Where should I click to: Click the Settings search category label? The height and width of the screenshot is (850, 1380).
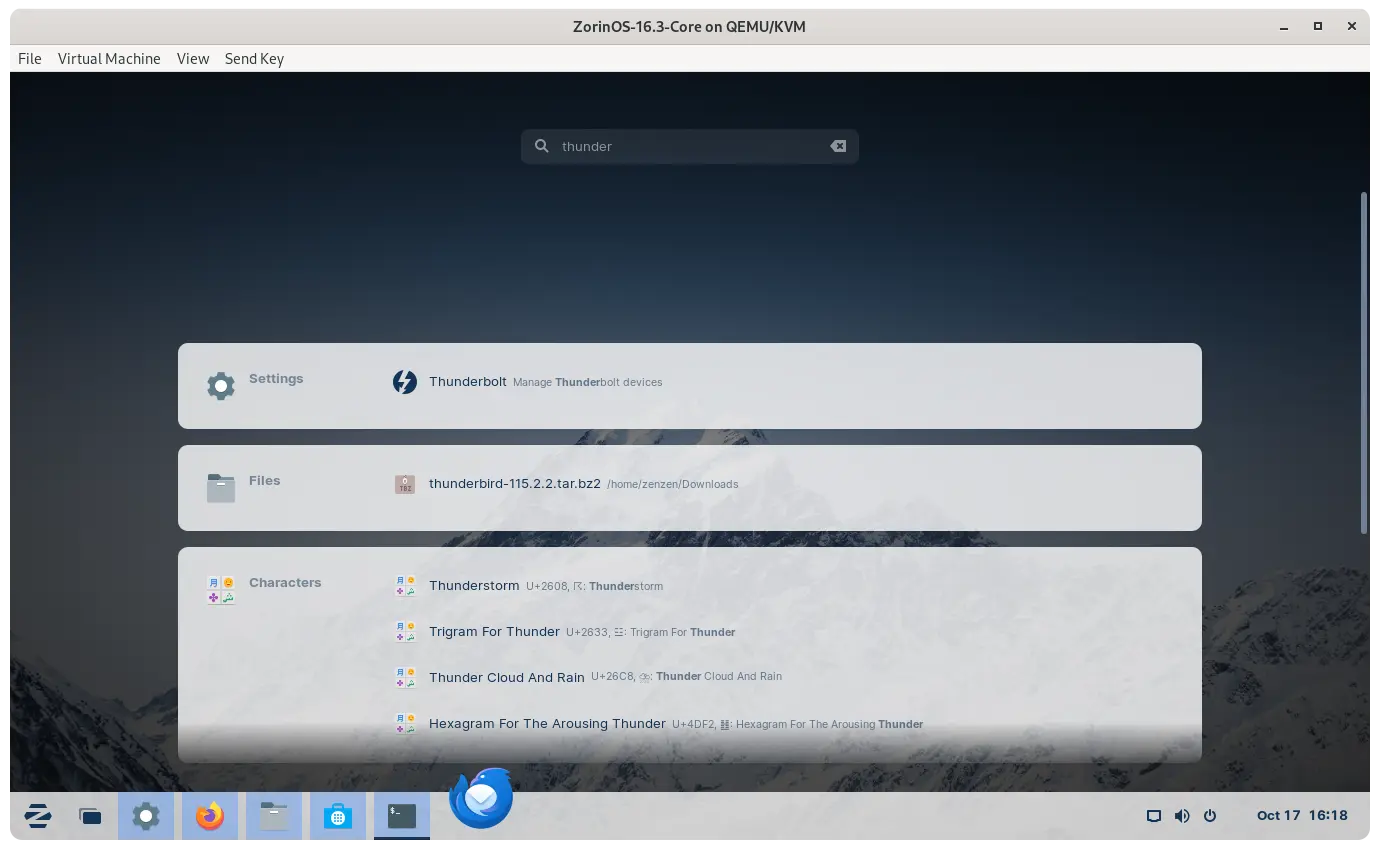click(x=276, y=379)
